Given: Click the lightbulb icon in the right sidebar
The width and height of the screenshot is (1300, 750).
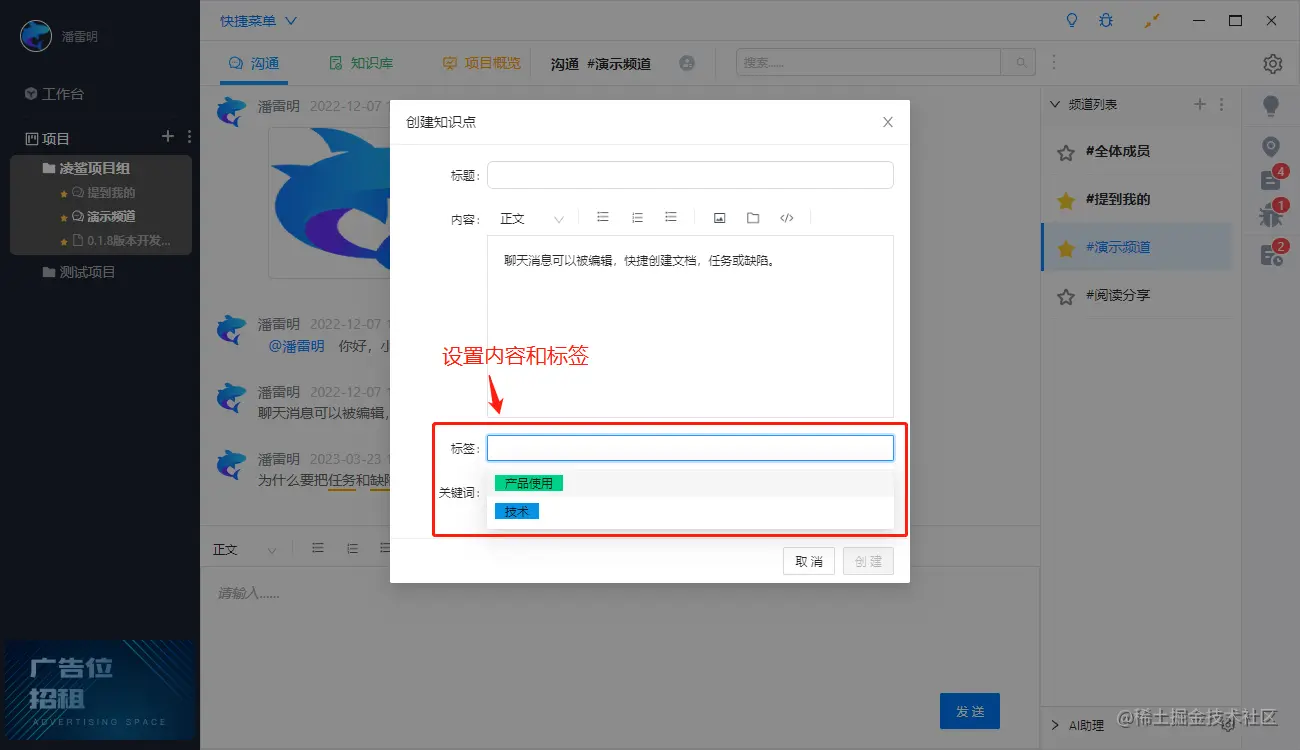Looking at the screenshot, I should click(1271, 105).
